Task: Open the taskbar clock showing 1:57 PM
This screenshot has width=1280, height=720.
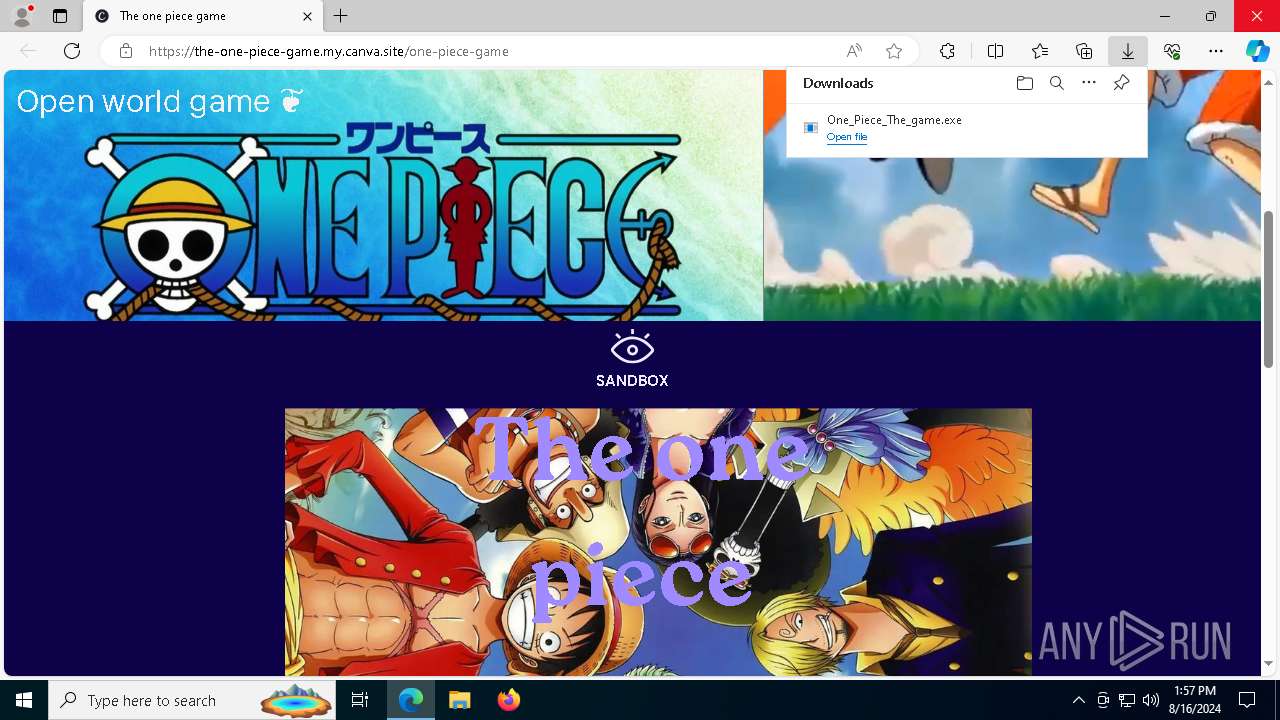Action: [1194, 700]
